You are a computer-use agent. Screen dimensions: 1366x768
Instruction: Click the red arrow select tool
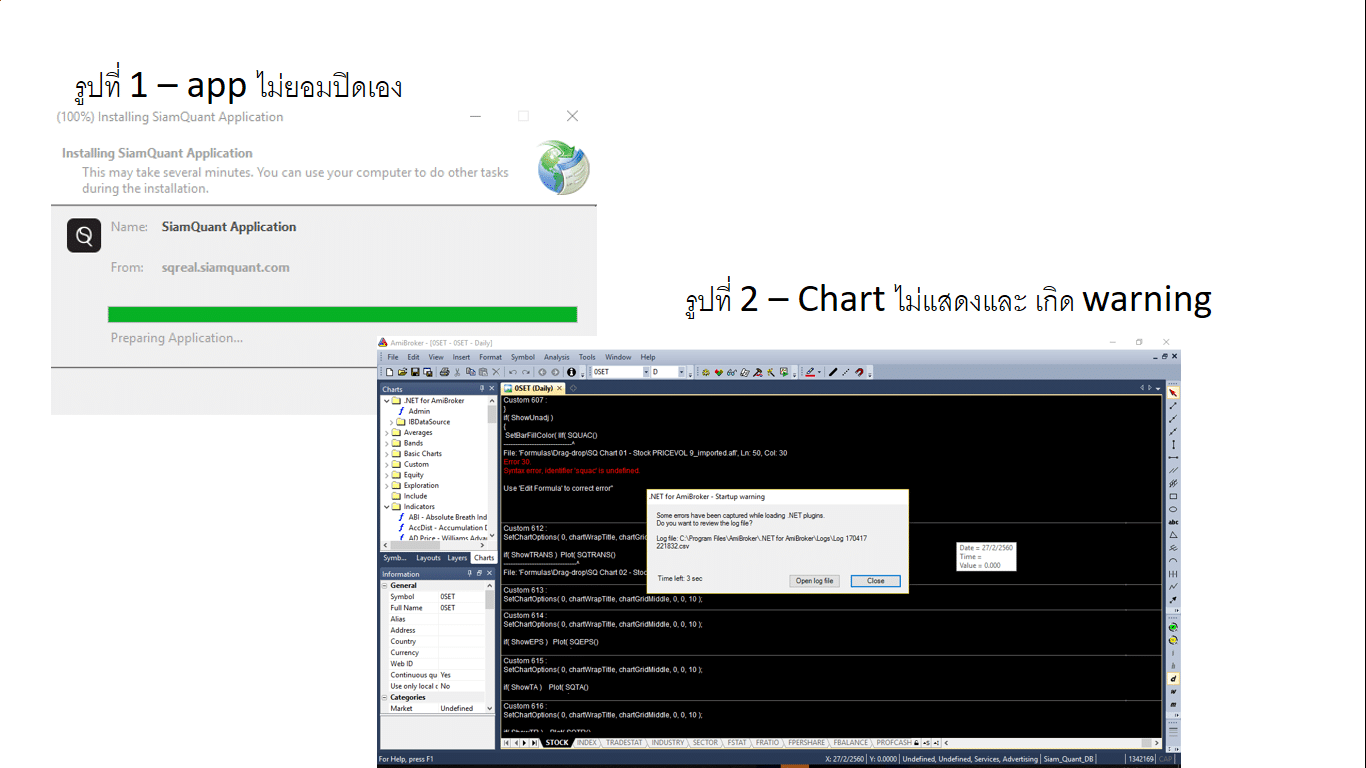pyautogui.click(x=1173, y=392)
